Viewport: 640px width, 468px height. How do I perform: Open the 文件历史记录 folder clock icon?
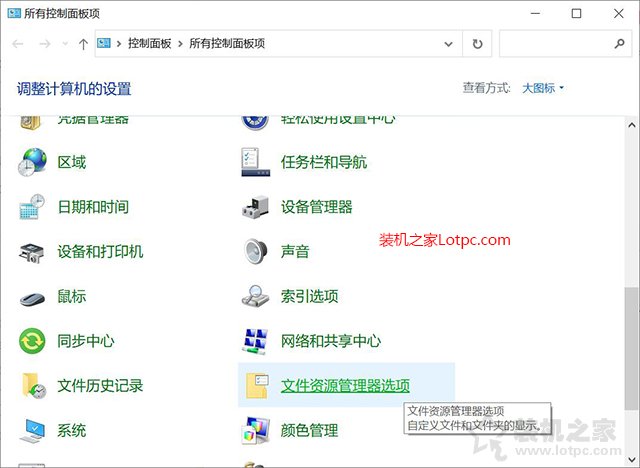[34, 386]
